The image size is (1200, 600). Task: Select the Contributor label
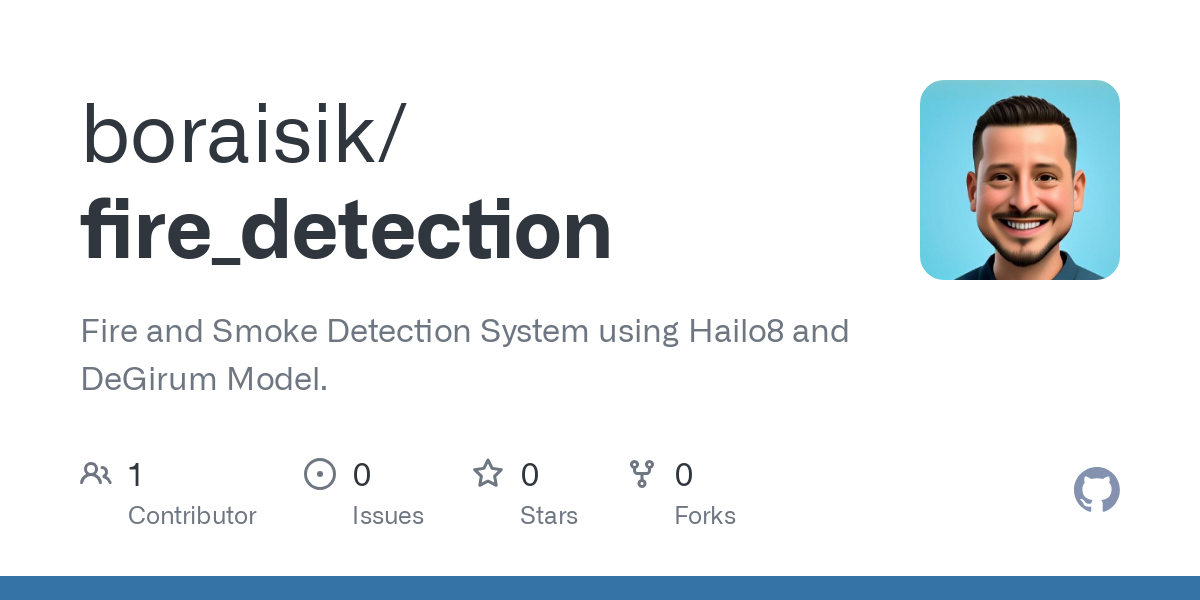pos(192,516)
